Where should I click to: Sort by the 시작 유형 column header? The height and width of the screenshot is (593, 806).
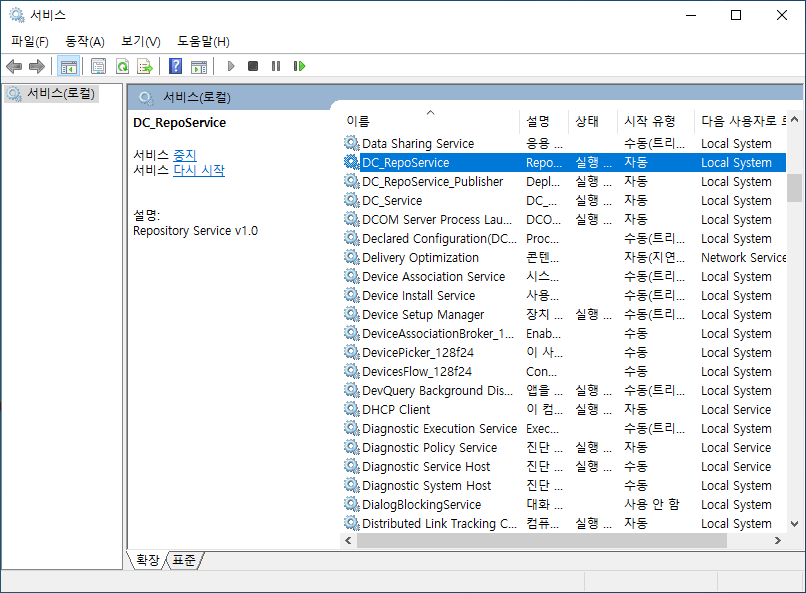click(650, 121)
